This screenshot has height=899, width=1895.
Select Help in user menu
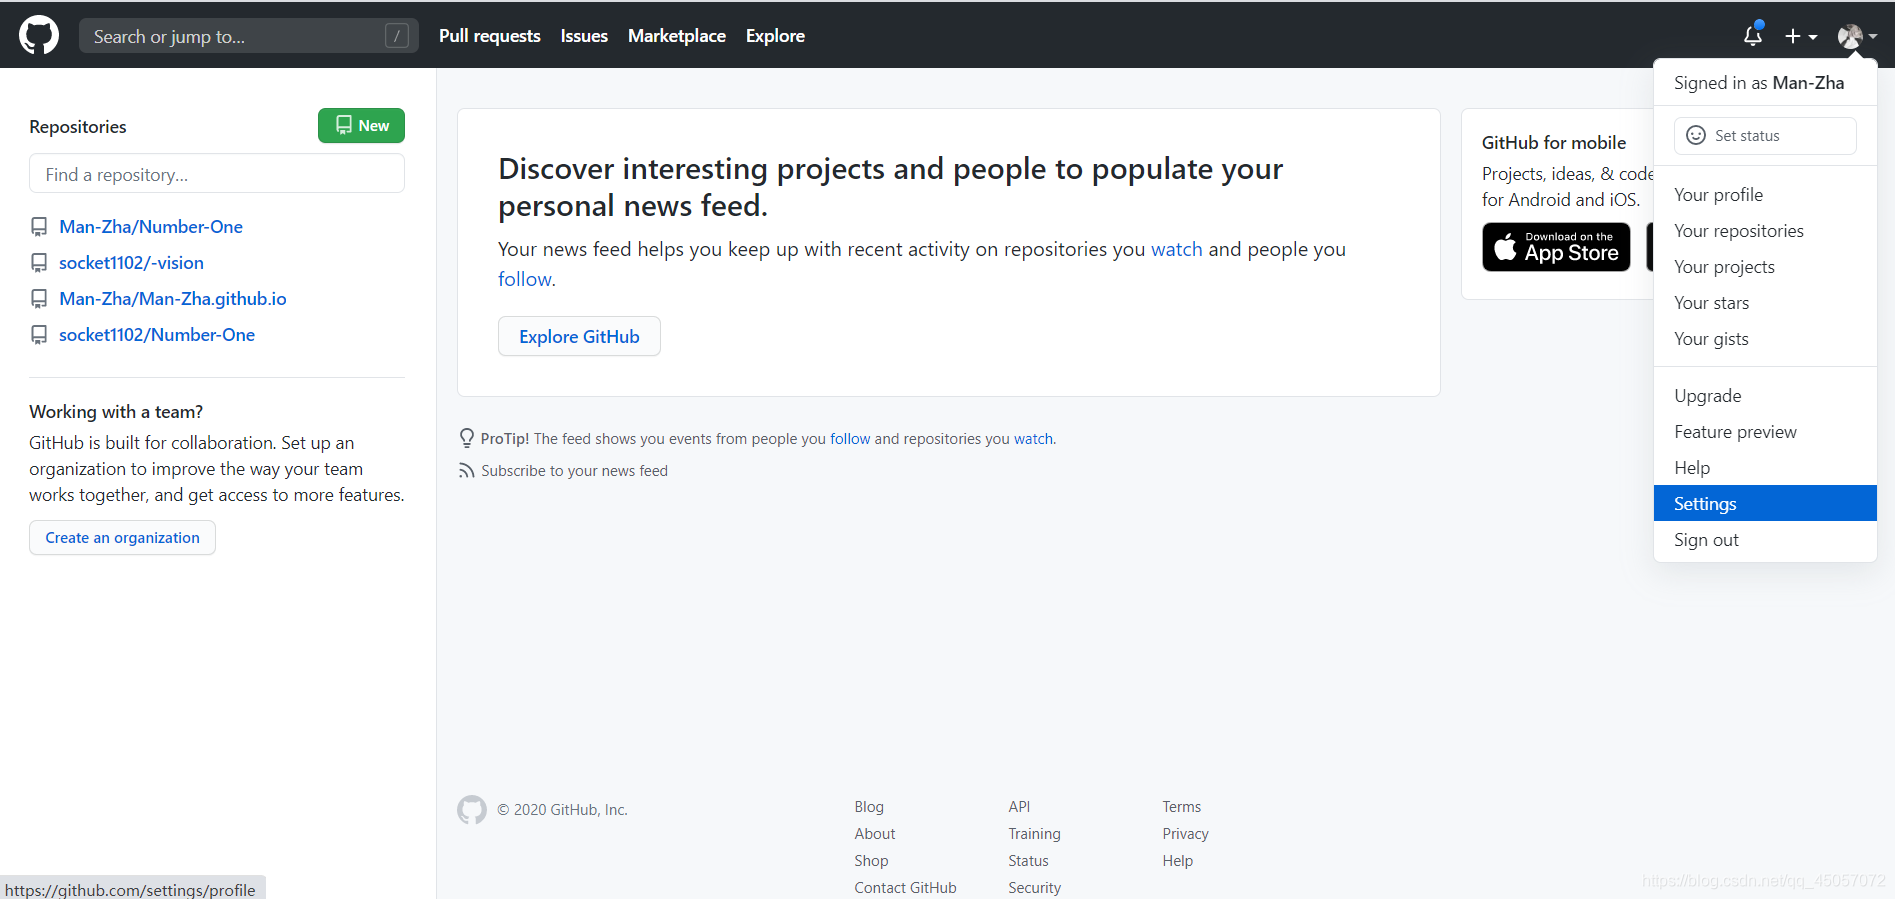pos(1765,468)
